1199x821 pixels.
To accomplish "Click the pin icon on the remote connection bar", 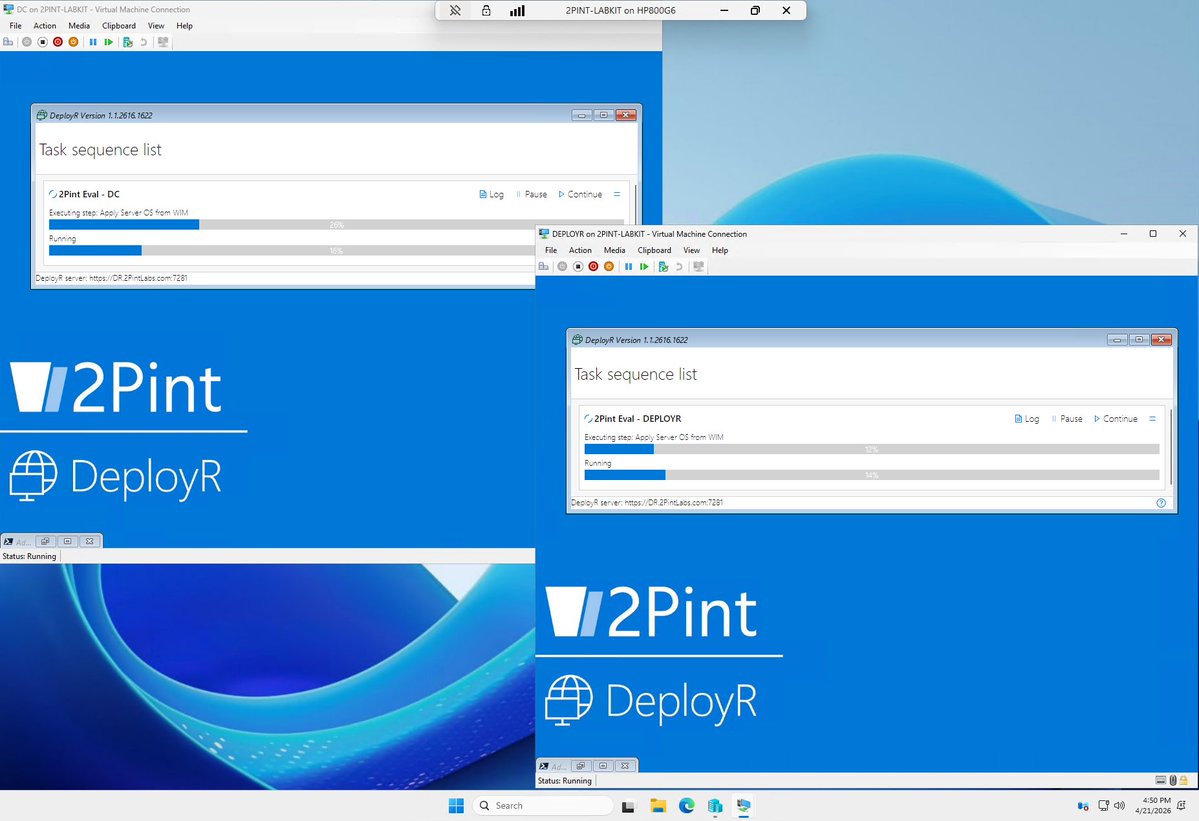I will click(x=455, y=11).
